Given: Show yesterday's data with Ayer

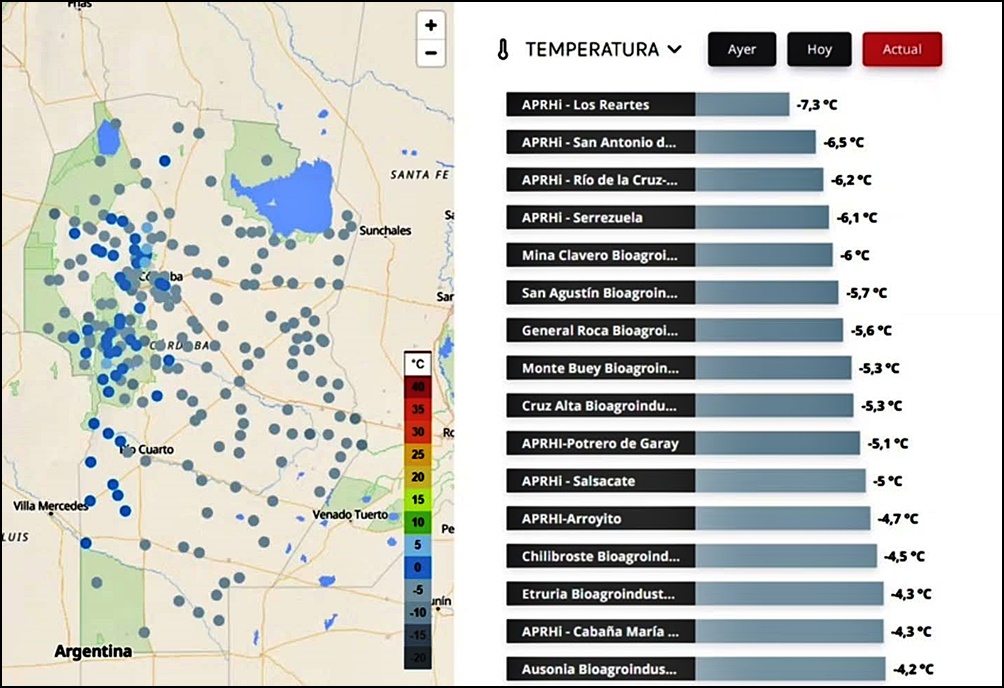Looking at the screenshot, I should tap(741, 49).
